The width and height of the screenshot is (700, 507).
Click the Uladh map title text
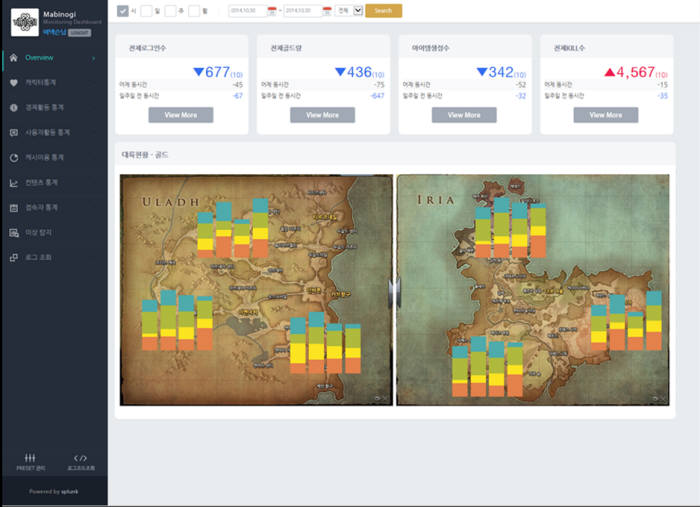tap(171, 202)
